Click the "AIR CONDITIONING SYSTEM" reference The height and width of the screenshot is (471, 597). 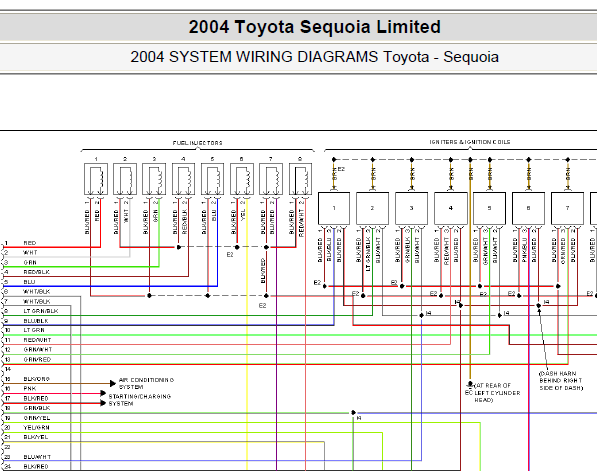point(146,383)
